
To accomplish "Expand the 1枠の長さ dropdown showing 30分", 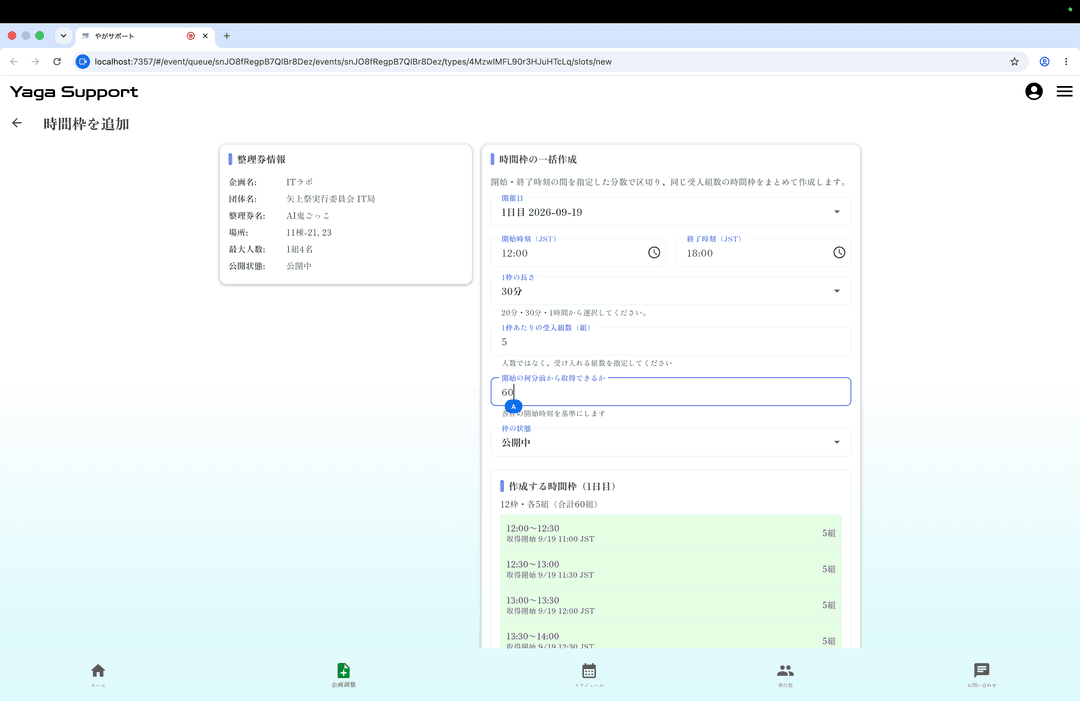I will [x=670, y=291].
